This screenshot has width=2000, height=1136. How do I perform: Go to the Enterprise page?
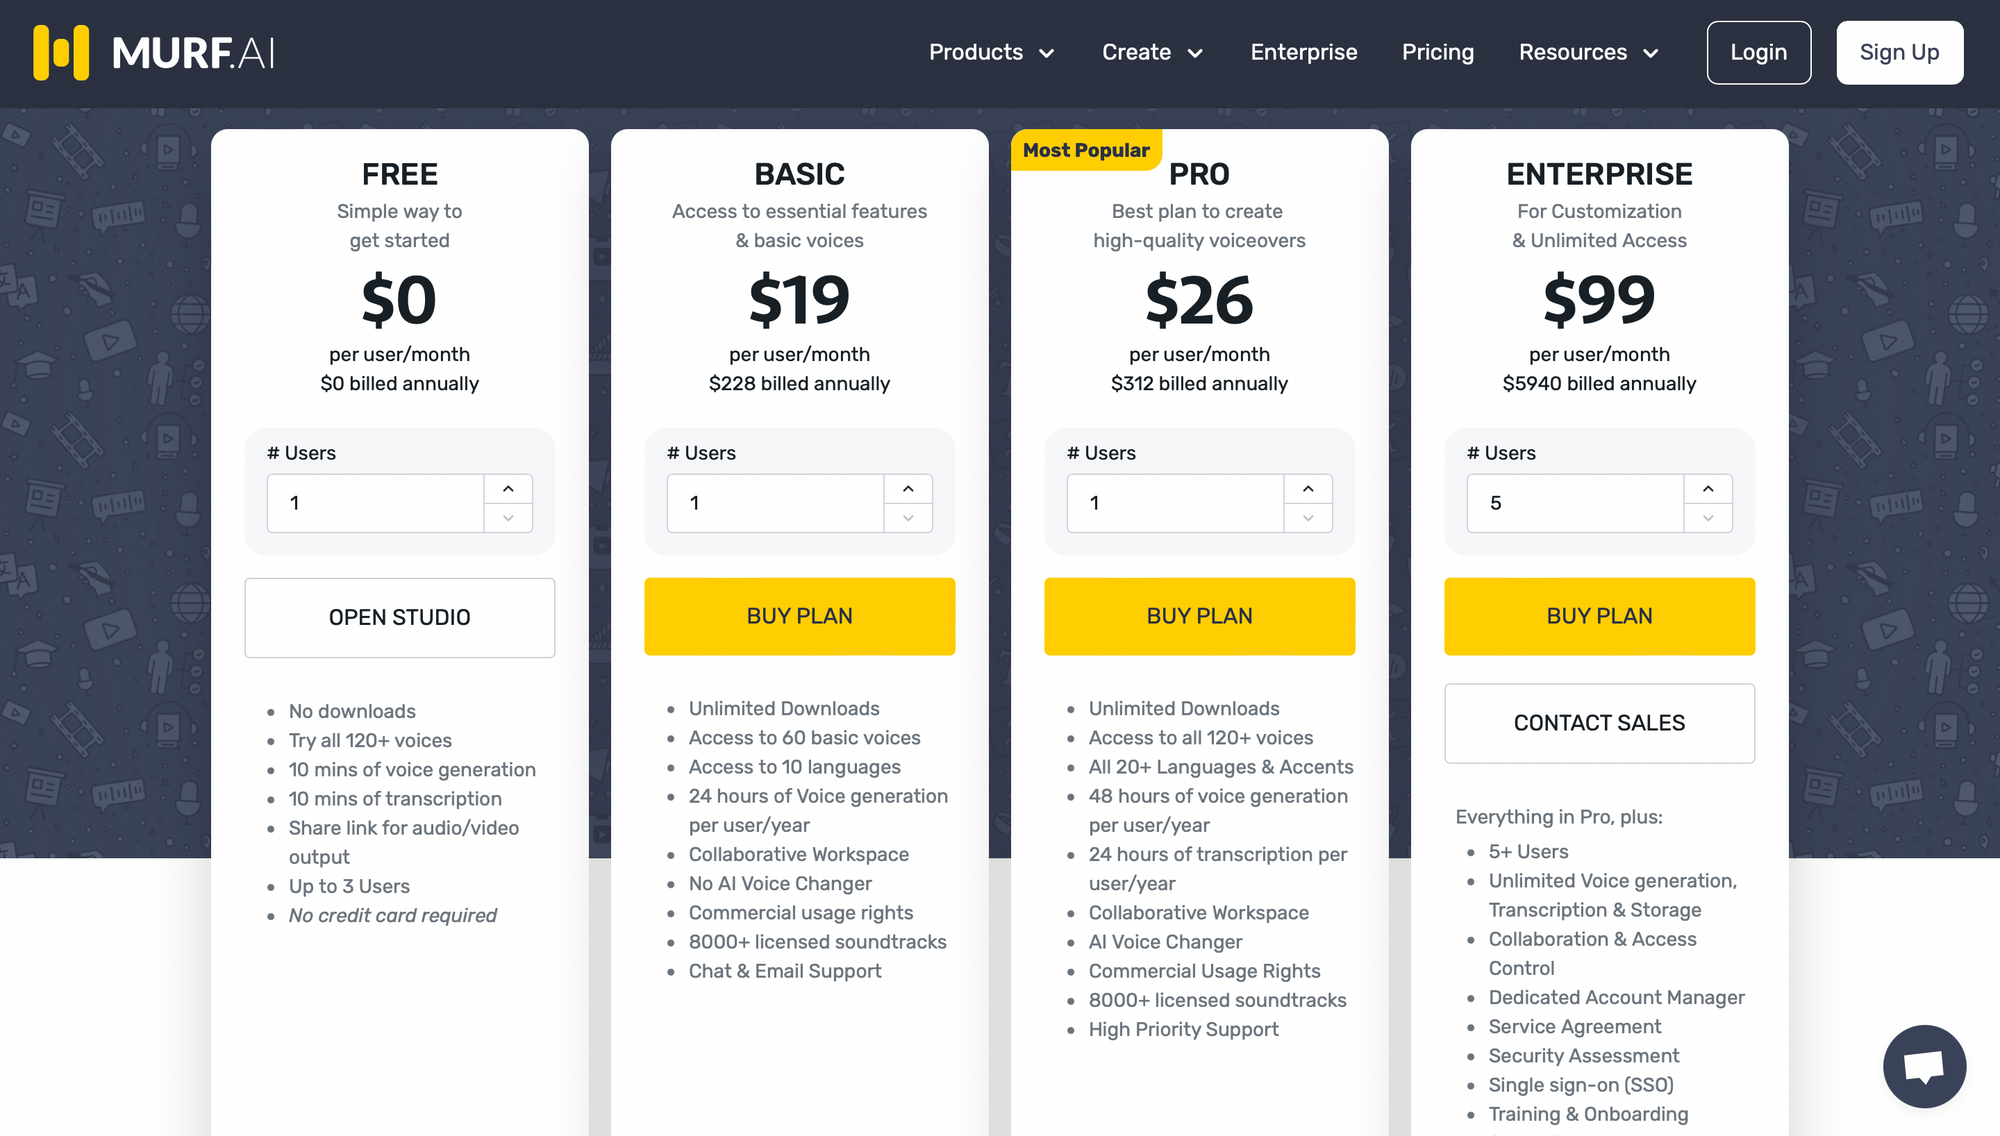tap(1304, 52)
